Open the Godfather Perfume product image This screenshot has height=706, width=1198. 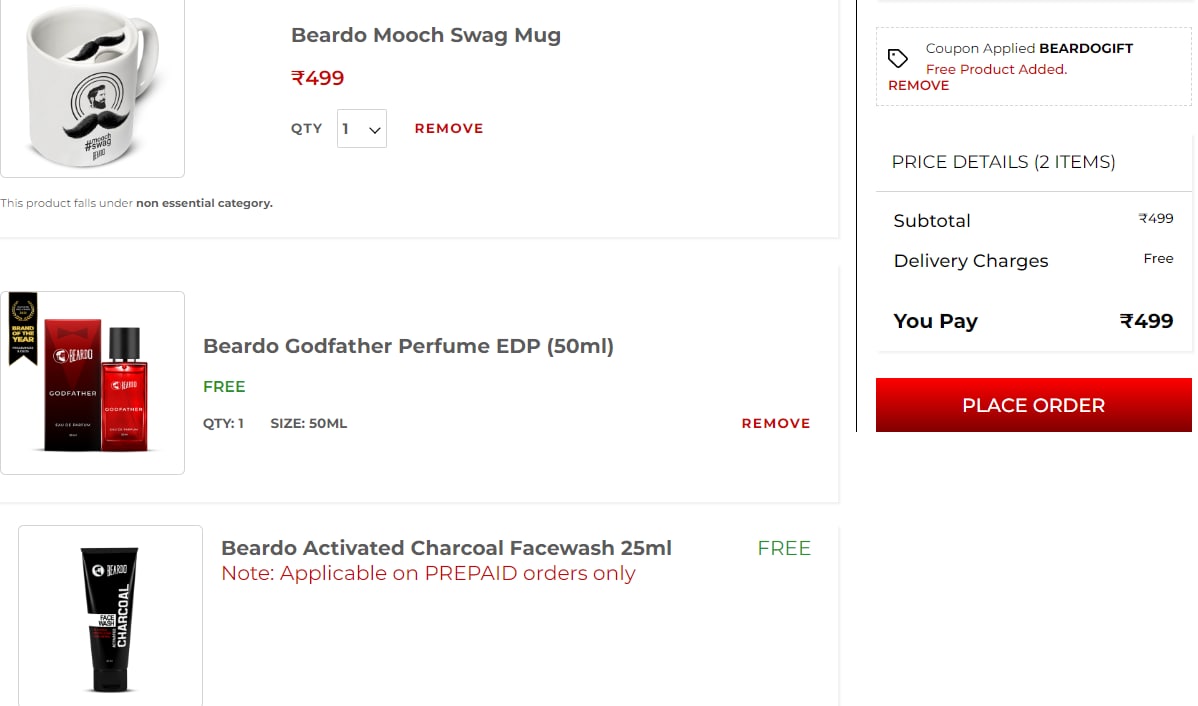click(92, 383)
